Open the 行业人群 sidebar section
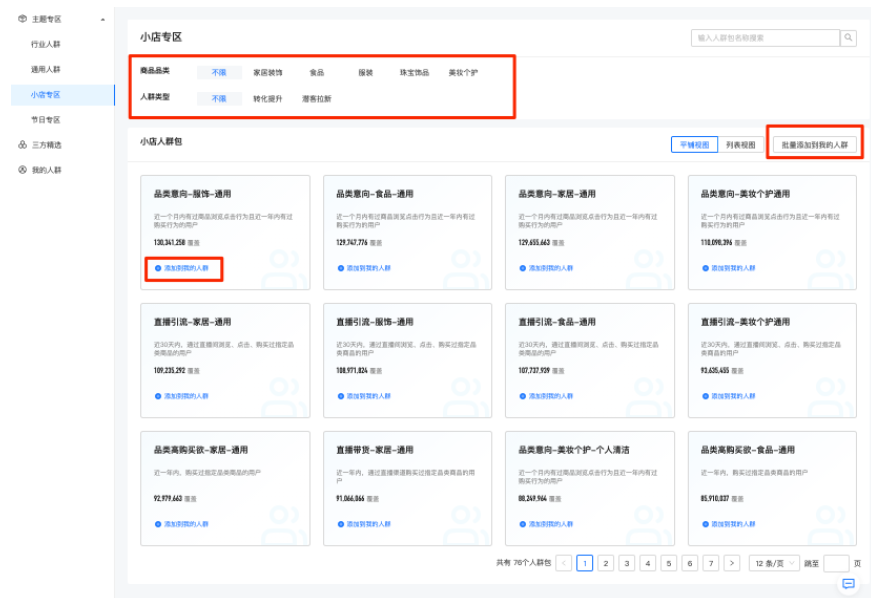 46,44
